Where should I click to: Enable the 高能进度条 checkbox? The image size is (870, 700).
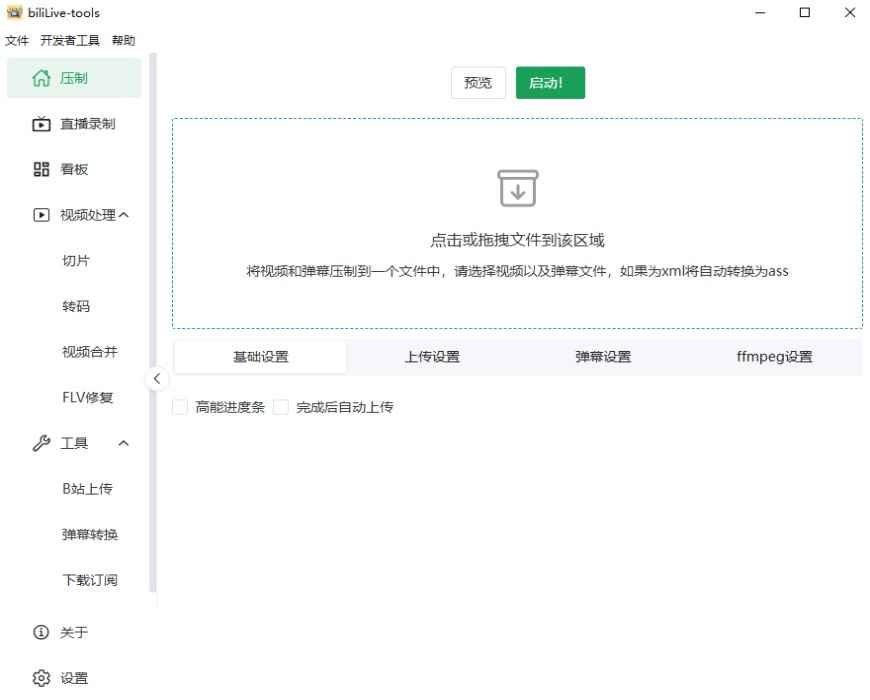click(x=180, y=407)
